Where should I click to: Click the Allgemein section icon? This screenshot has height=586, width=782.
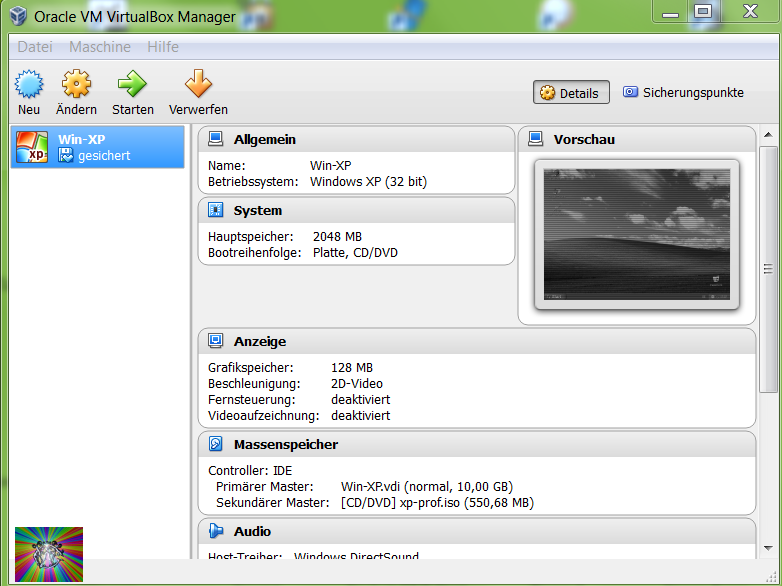[x=216, y=139]
